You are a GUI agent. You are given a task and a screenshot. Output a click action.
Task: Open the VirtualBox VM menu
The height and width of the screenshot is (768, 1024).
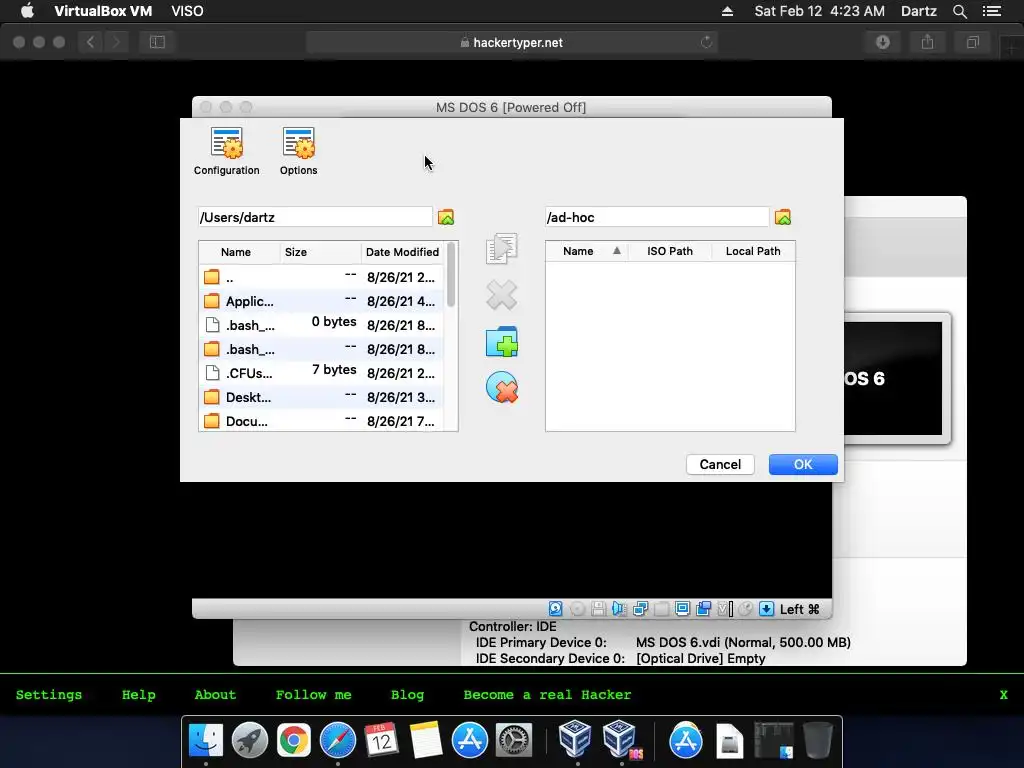coord(103,11)
